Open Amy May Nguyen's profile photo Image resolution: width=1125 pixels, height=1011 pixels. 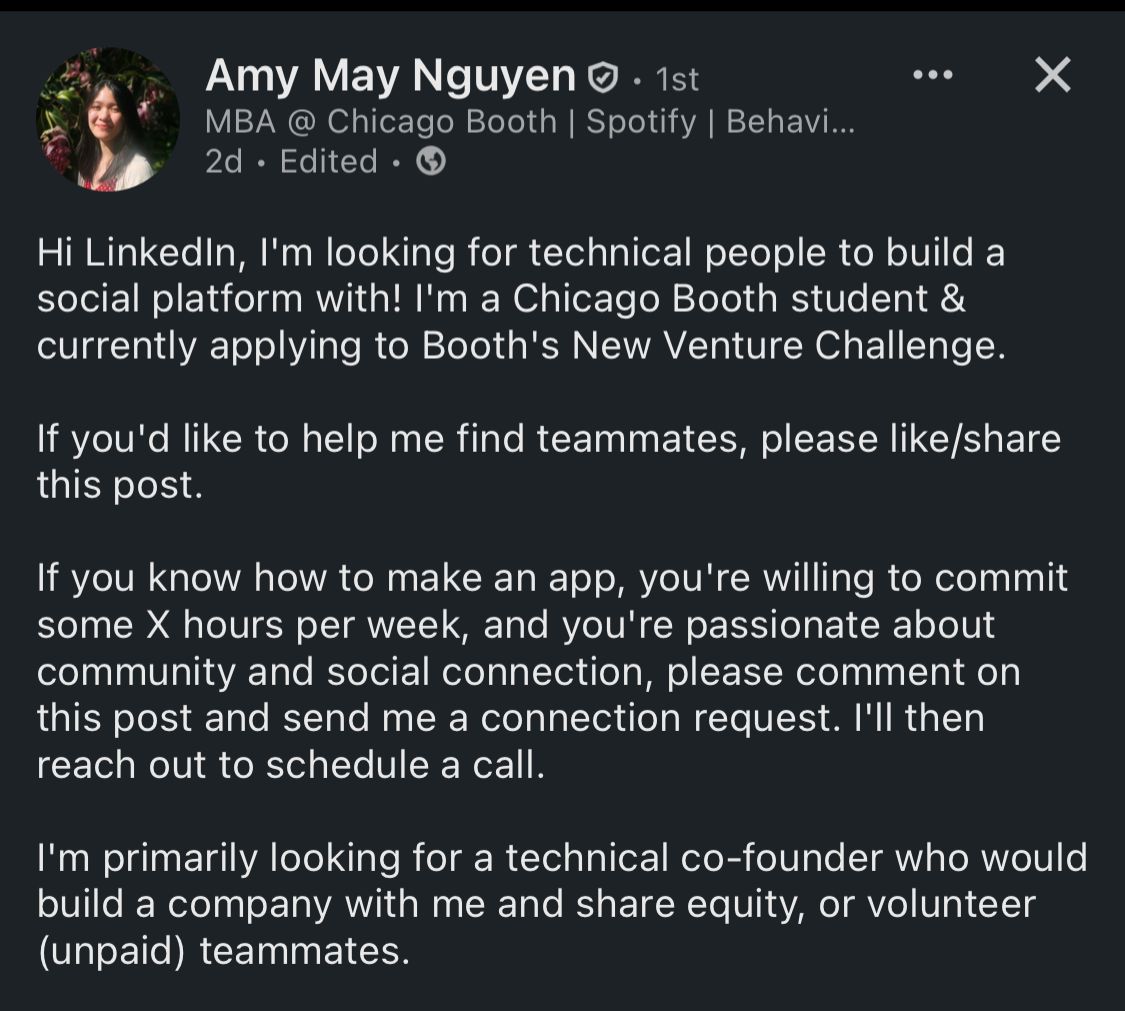[108, 119]
